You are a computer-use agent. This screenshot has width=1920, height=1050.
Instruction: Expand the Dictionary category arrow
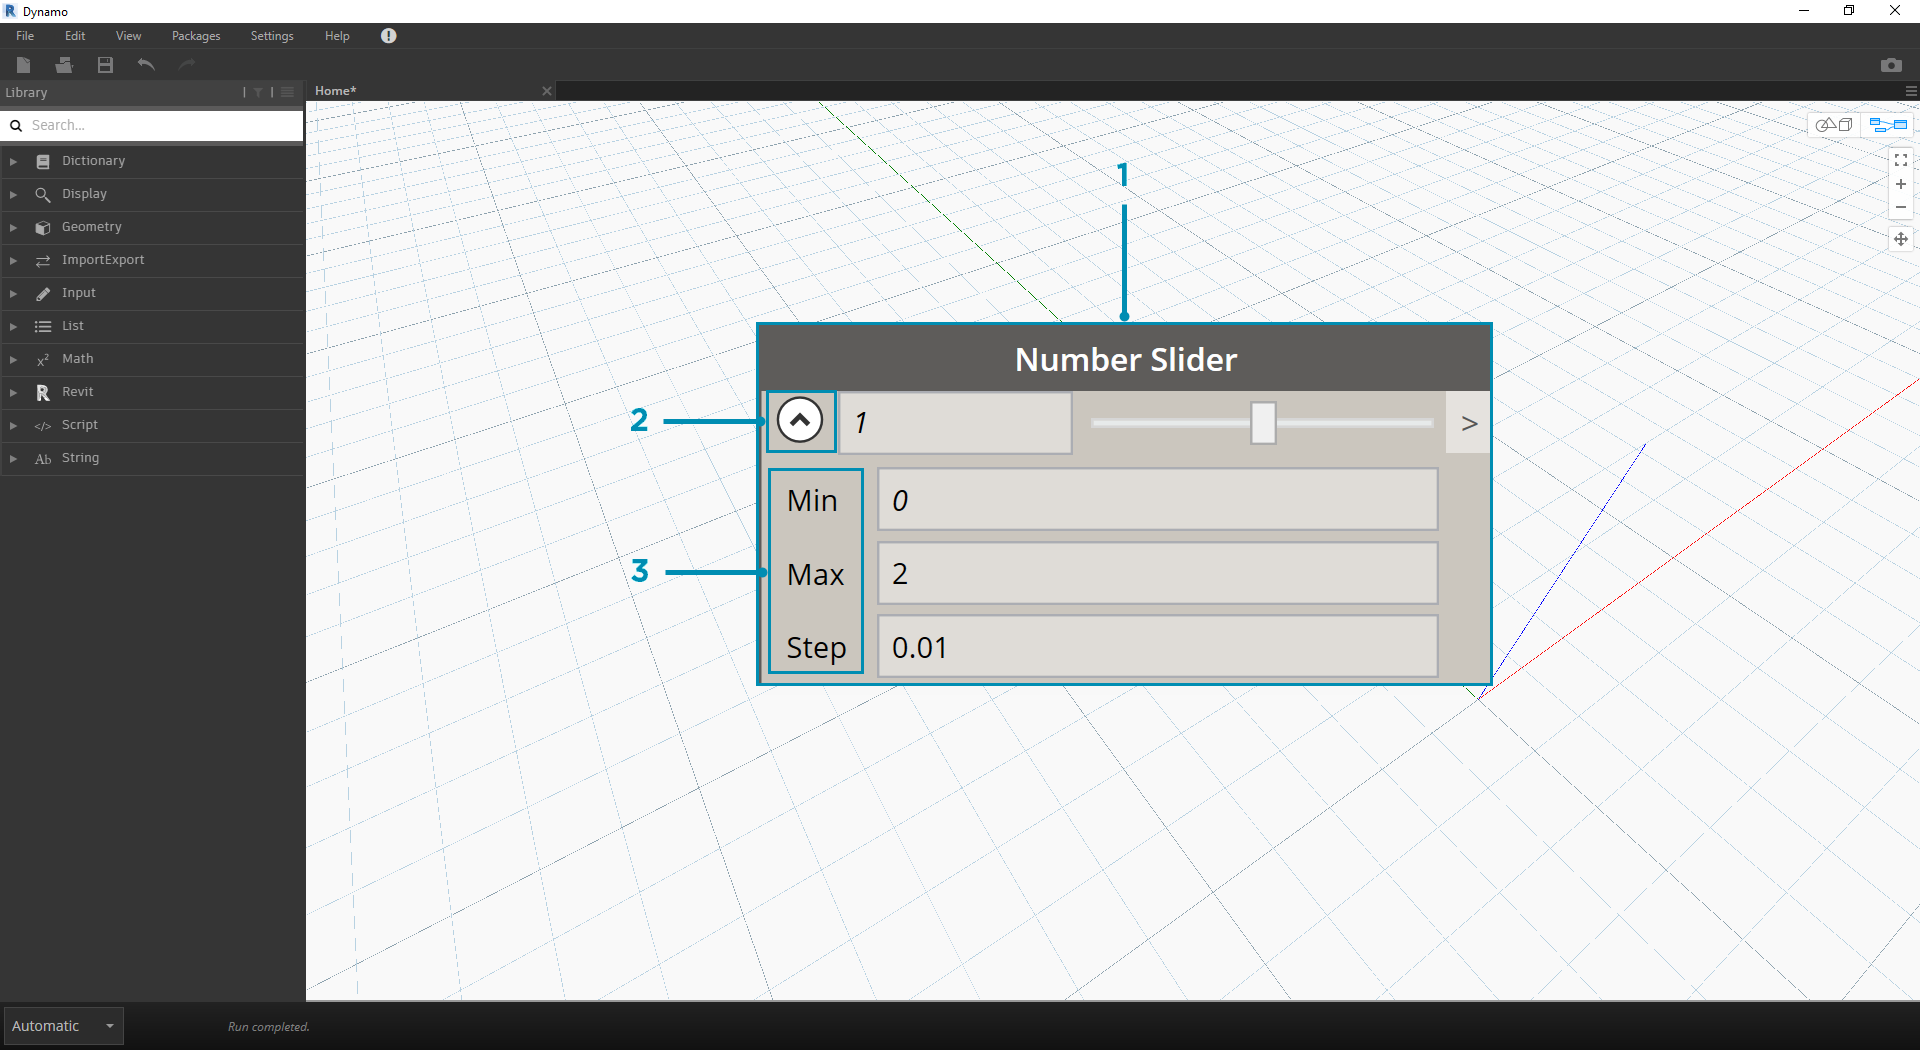(x=13, y=161)
